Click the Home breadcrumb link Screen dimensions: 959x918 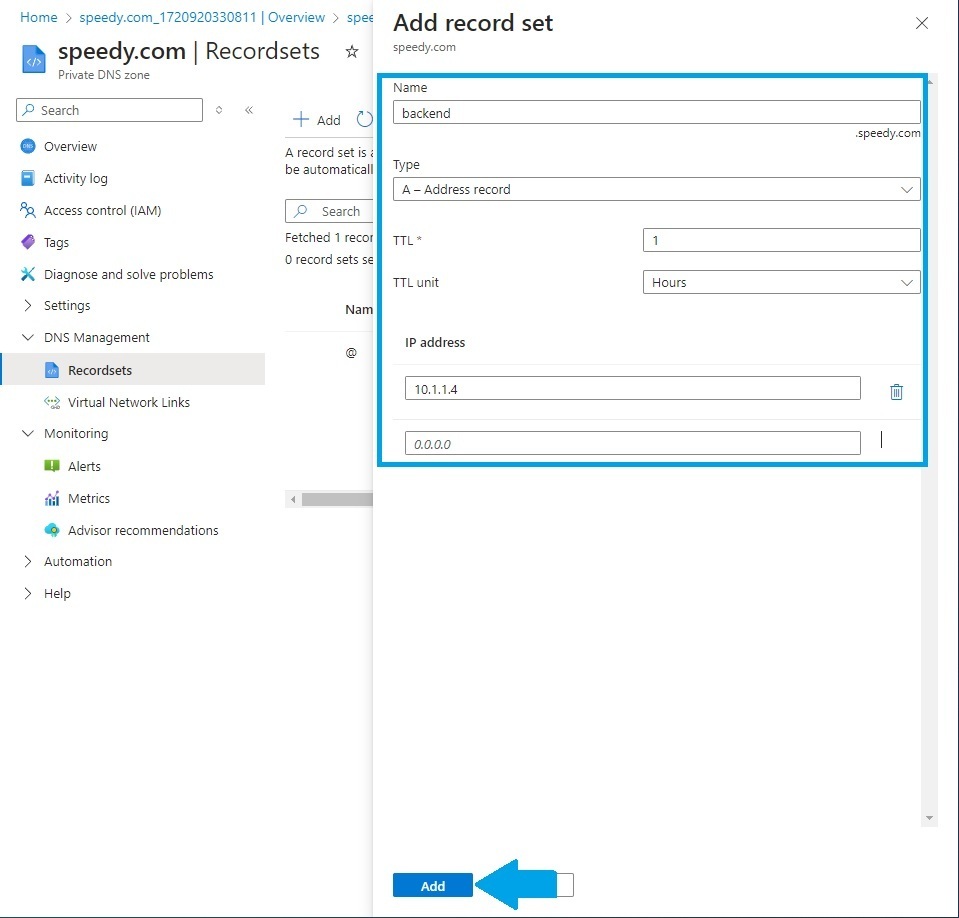point(39,17)
